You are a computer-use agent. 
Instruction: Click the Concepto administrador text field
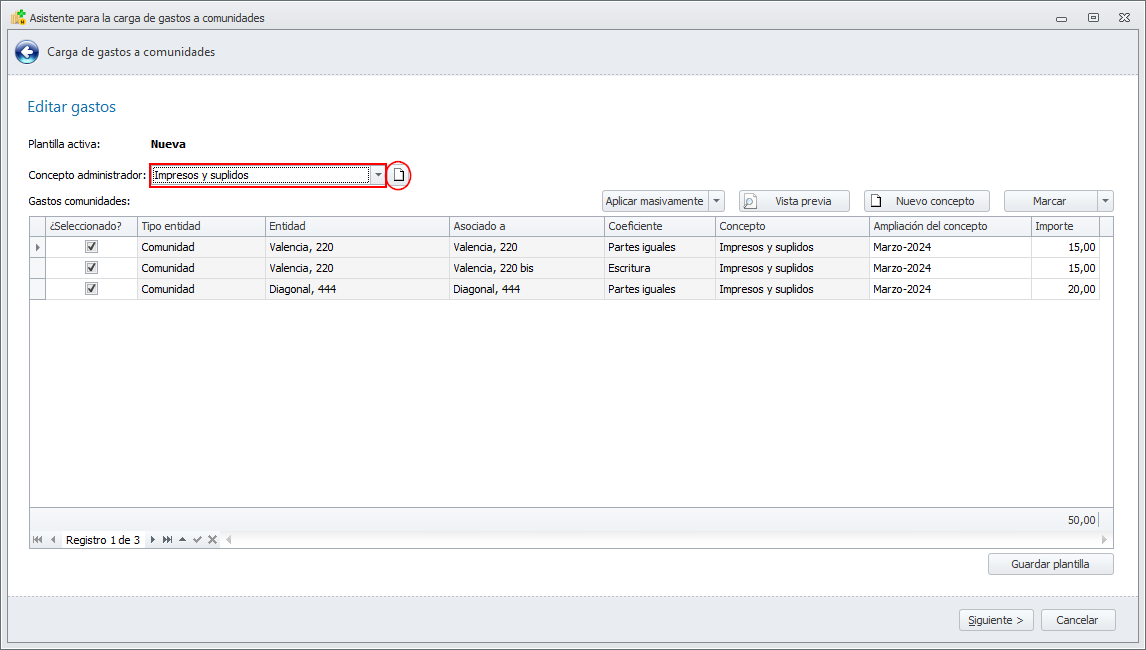point(261,175)
